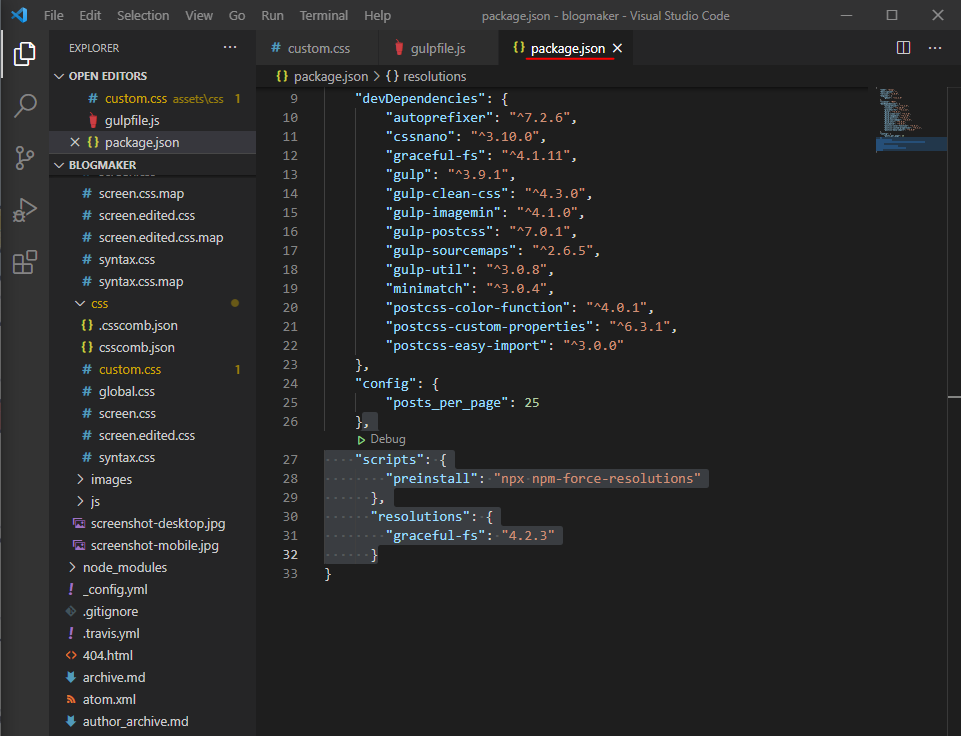Switch to the gulpfile.js tab
Screen dimensions: 961x736
tap(438, 48)
